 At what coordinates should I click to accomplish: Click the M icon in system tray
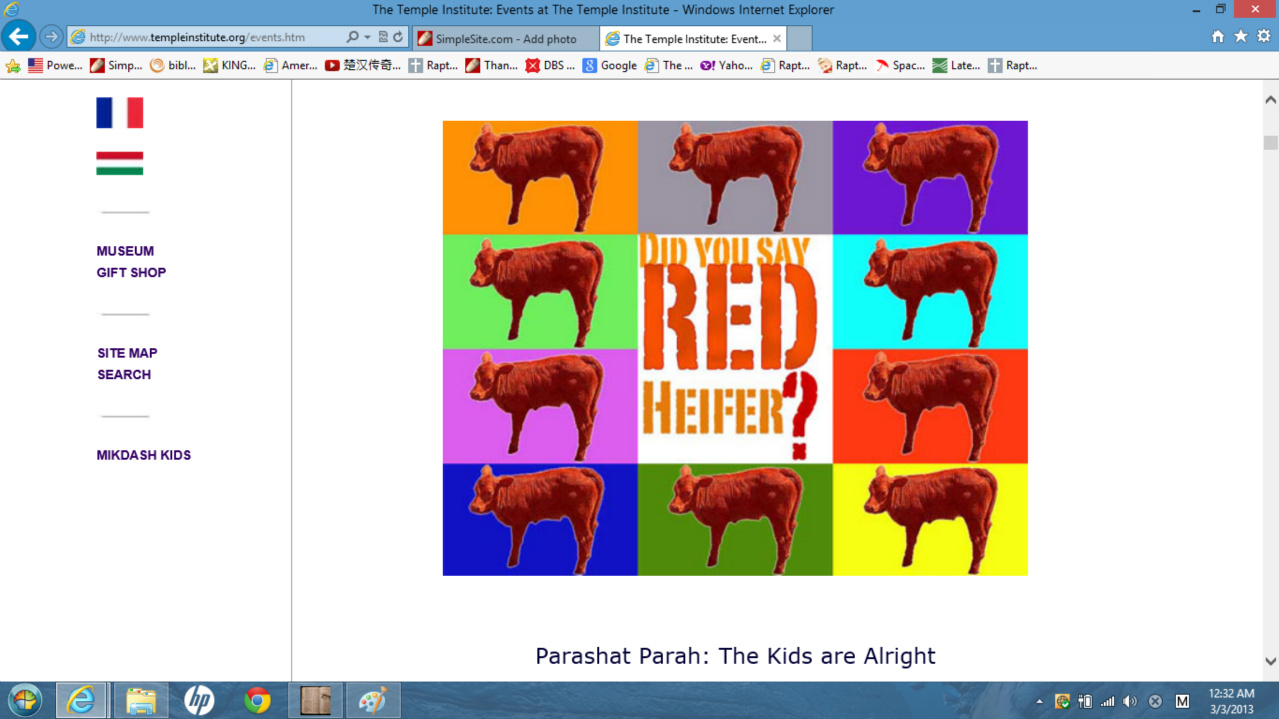[x=1182, y=701]
